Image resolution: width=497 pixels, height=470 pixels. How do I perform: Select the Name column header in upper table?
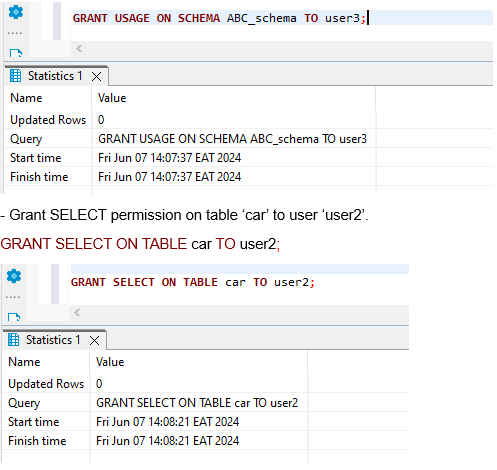click(26, 98)
